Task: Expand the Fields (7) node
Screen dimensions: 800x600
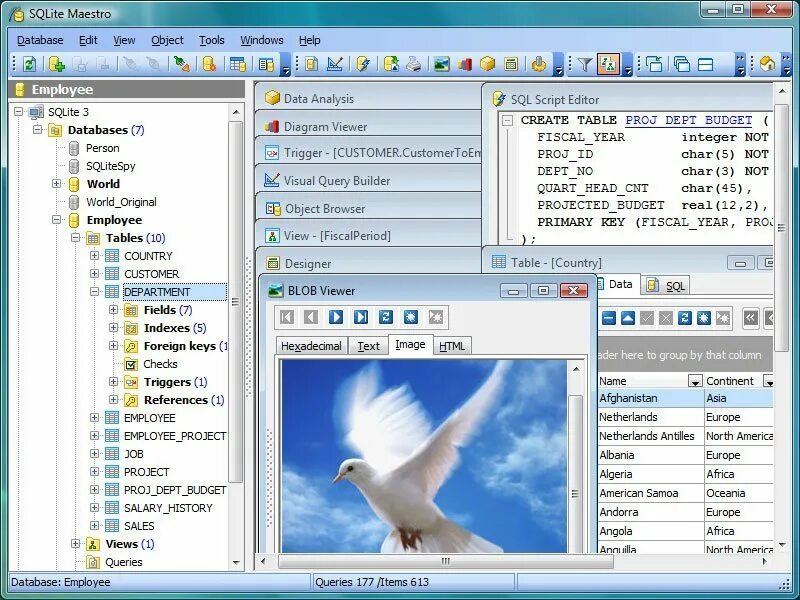Action: 113,309
